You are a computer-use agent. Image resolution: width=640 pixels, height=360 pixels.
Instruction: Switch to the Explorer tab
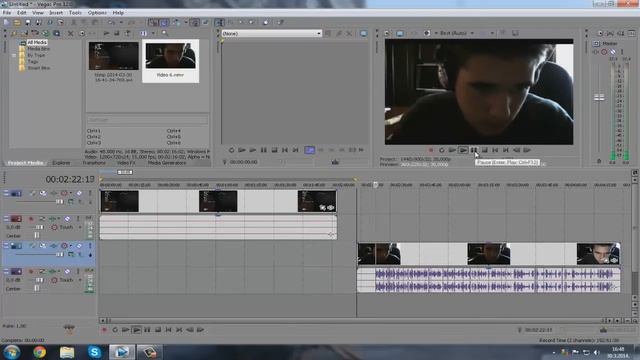[62, 163]
